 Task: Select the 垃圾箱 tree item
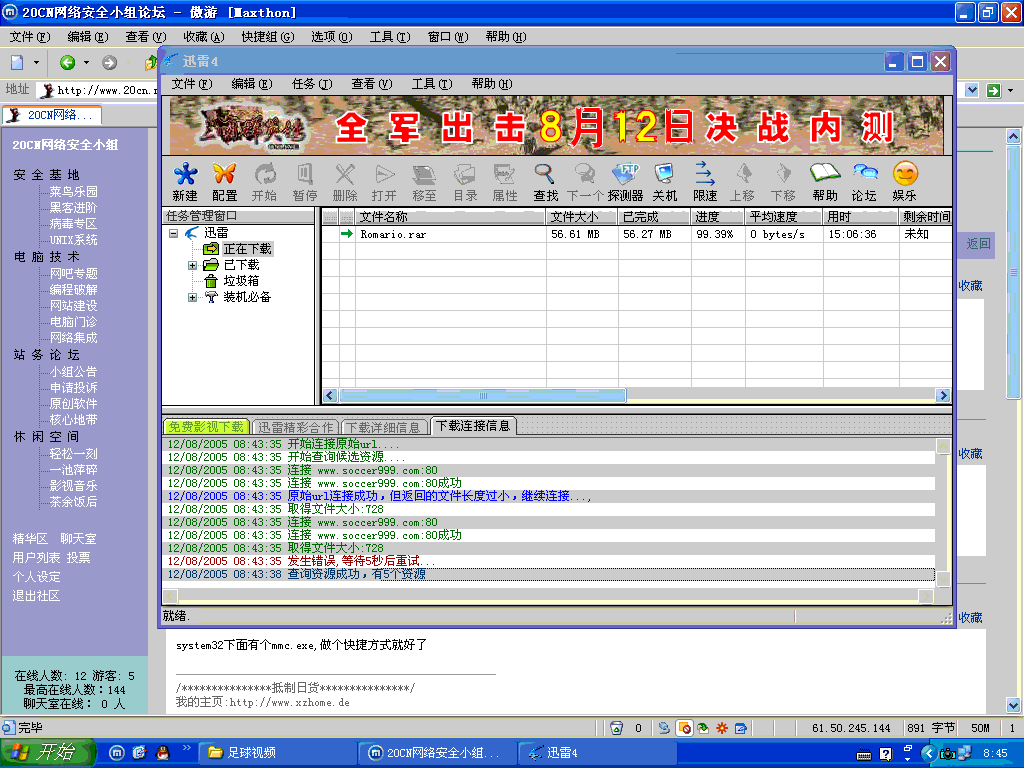click(x=241, y=281)
